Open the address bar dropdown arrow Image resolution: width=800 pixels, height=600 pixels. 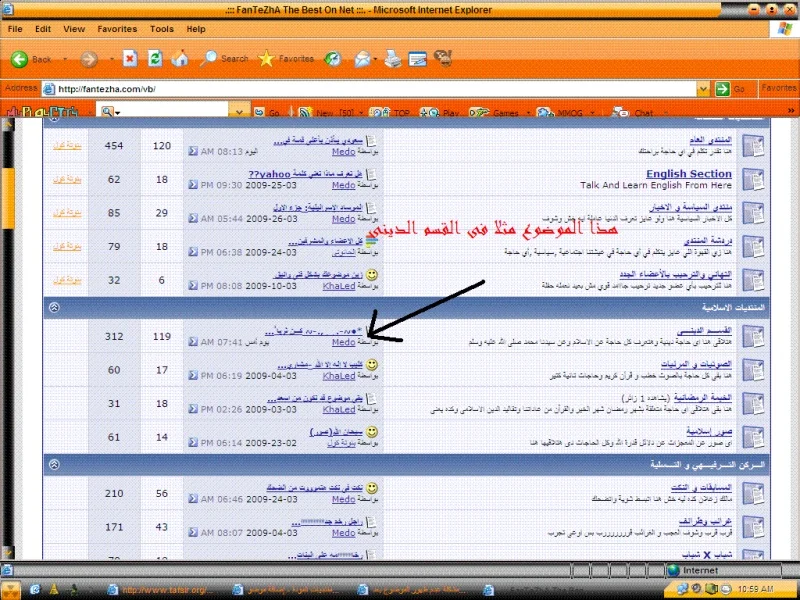(x=716, y=89)
